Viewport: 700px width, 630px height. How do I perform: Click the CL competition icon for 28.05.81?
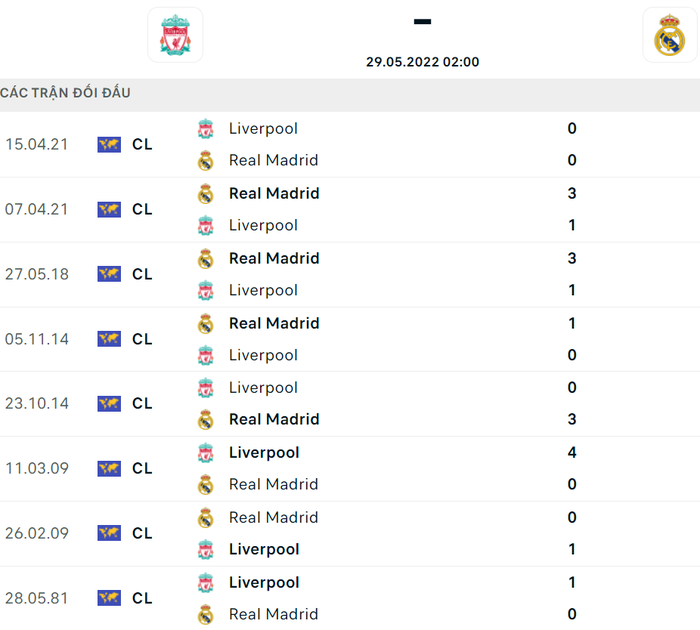pos(109,598)
